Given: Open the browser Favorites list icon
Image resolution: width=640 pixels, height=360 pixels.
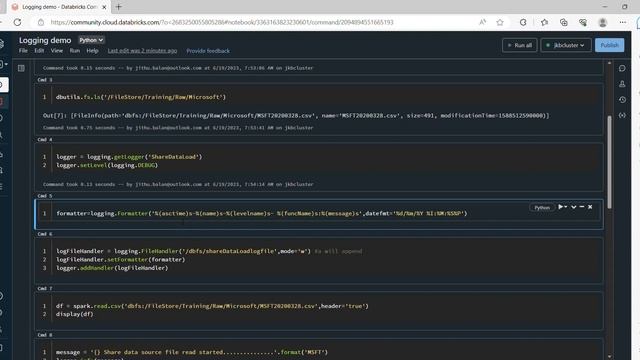Looking at the screenshot, I should [544, 22].
